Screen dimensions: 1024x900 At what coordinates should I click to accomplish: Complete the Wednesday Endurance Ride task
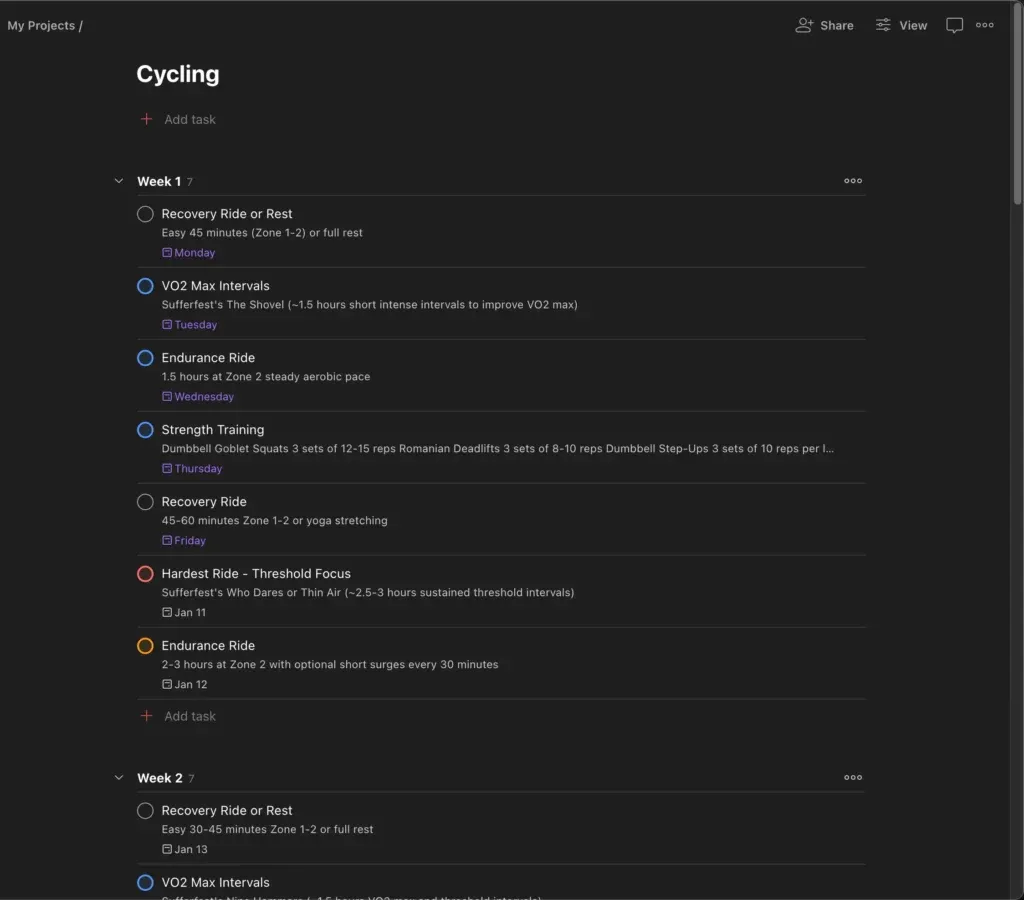point(145,357)
